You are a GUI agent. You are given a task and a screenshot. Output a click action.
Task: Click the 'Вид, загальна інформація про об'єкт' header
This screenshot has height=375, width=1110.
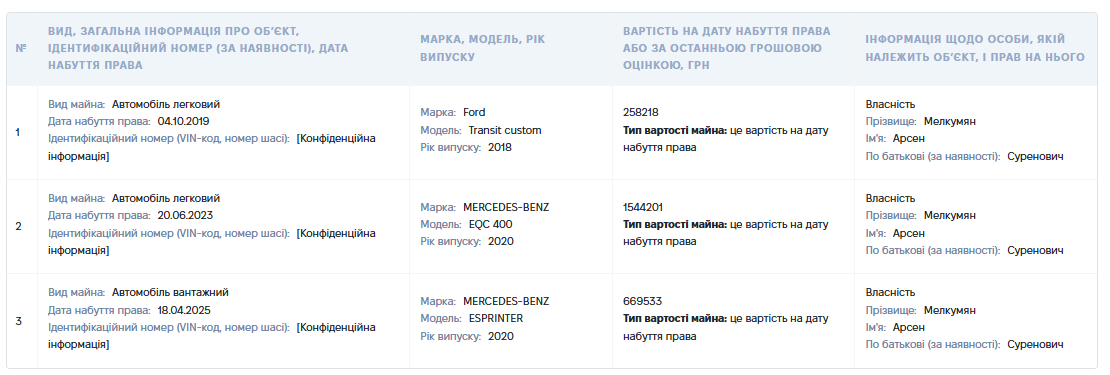(x=198, y=47)
